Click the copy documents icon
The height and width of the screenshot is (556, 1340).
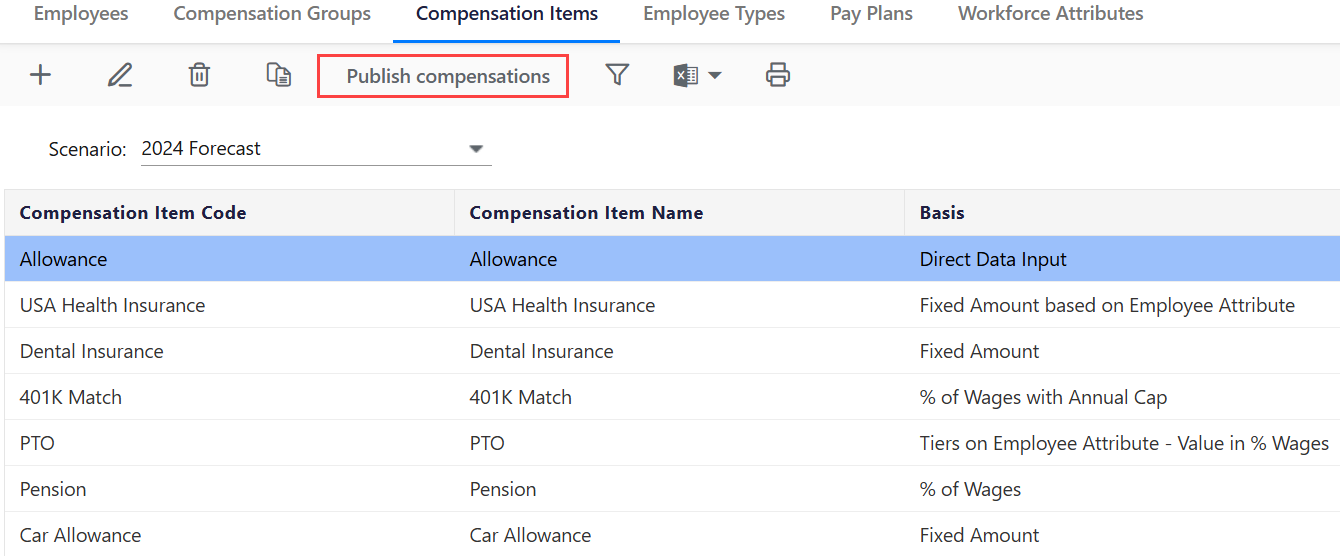279,75
